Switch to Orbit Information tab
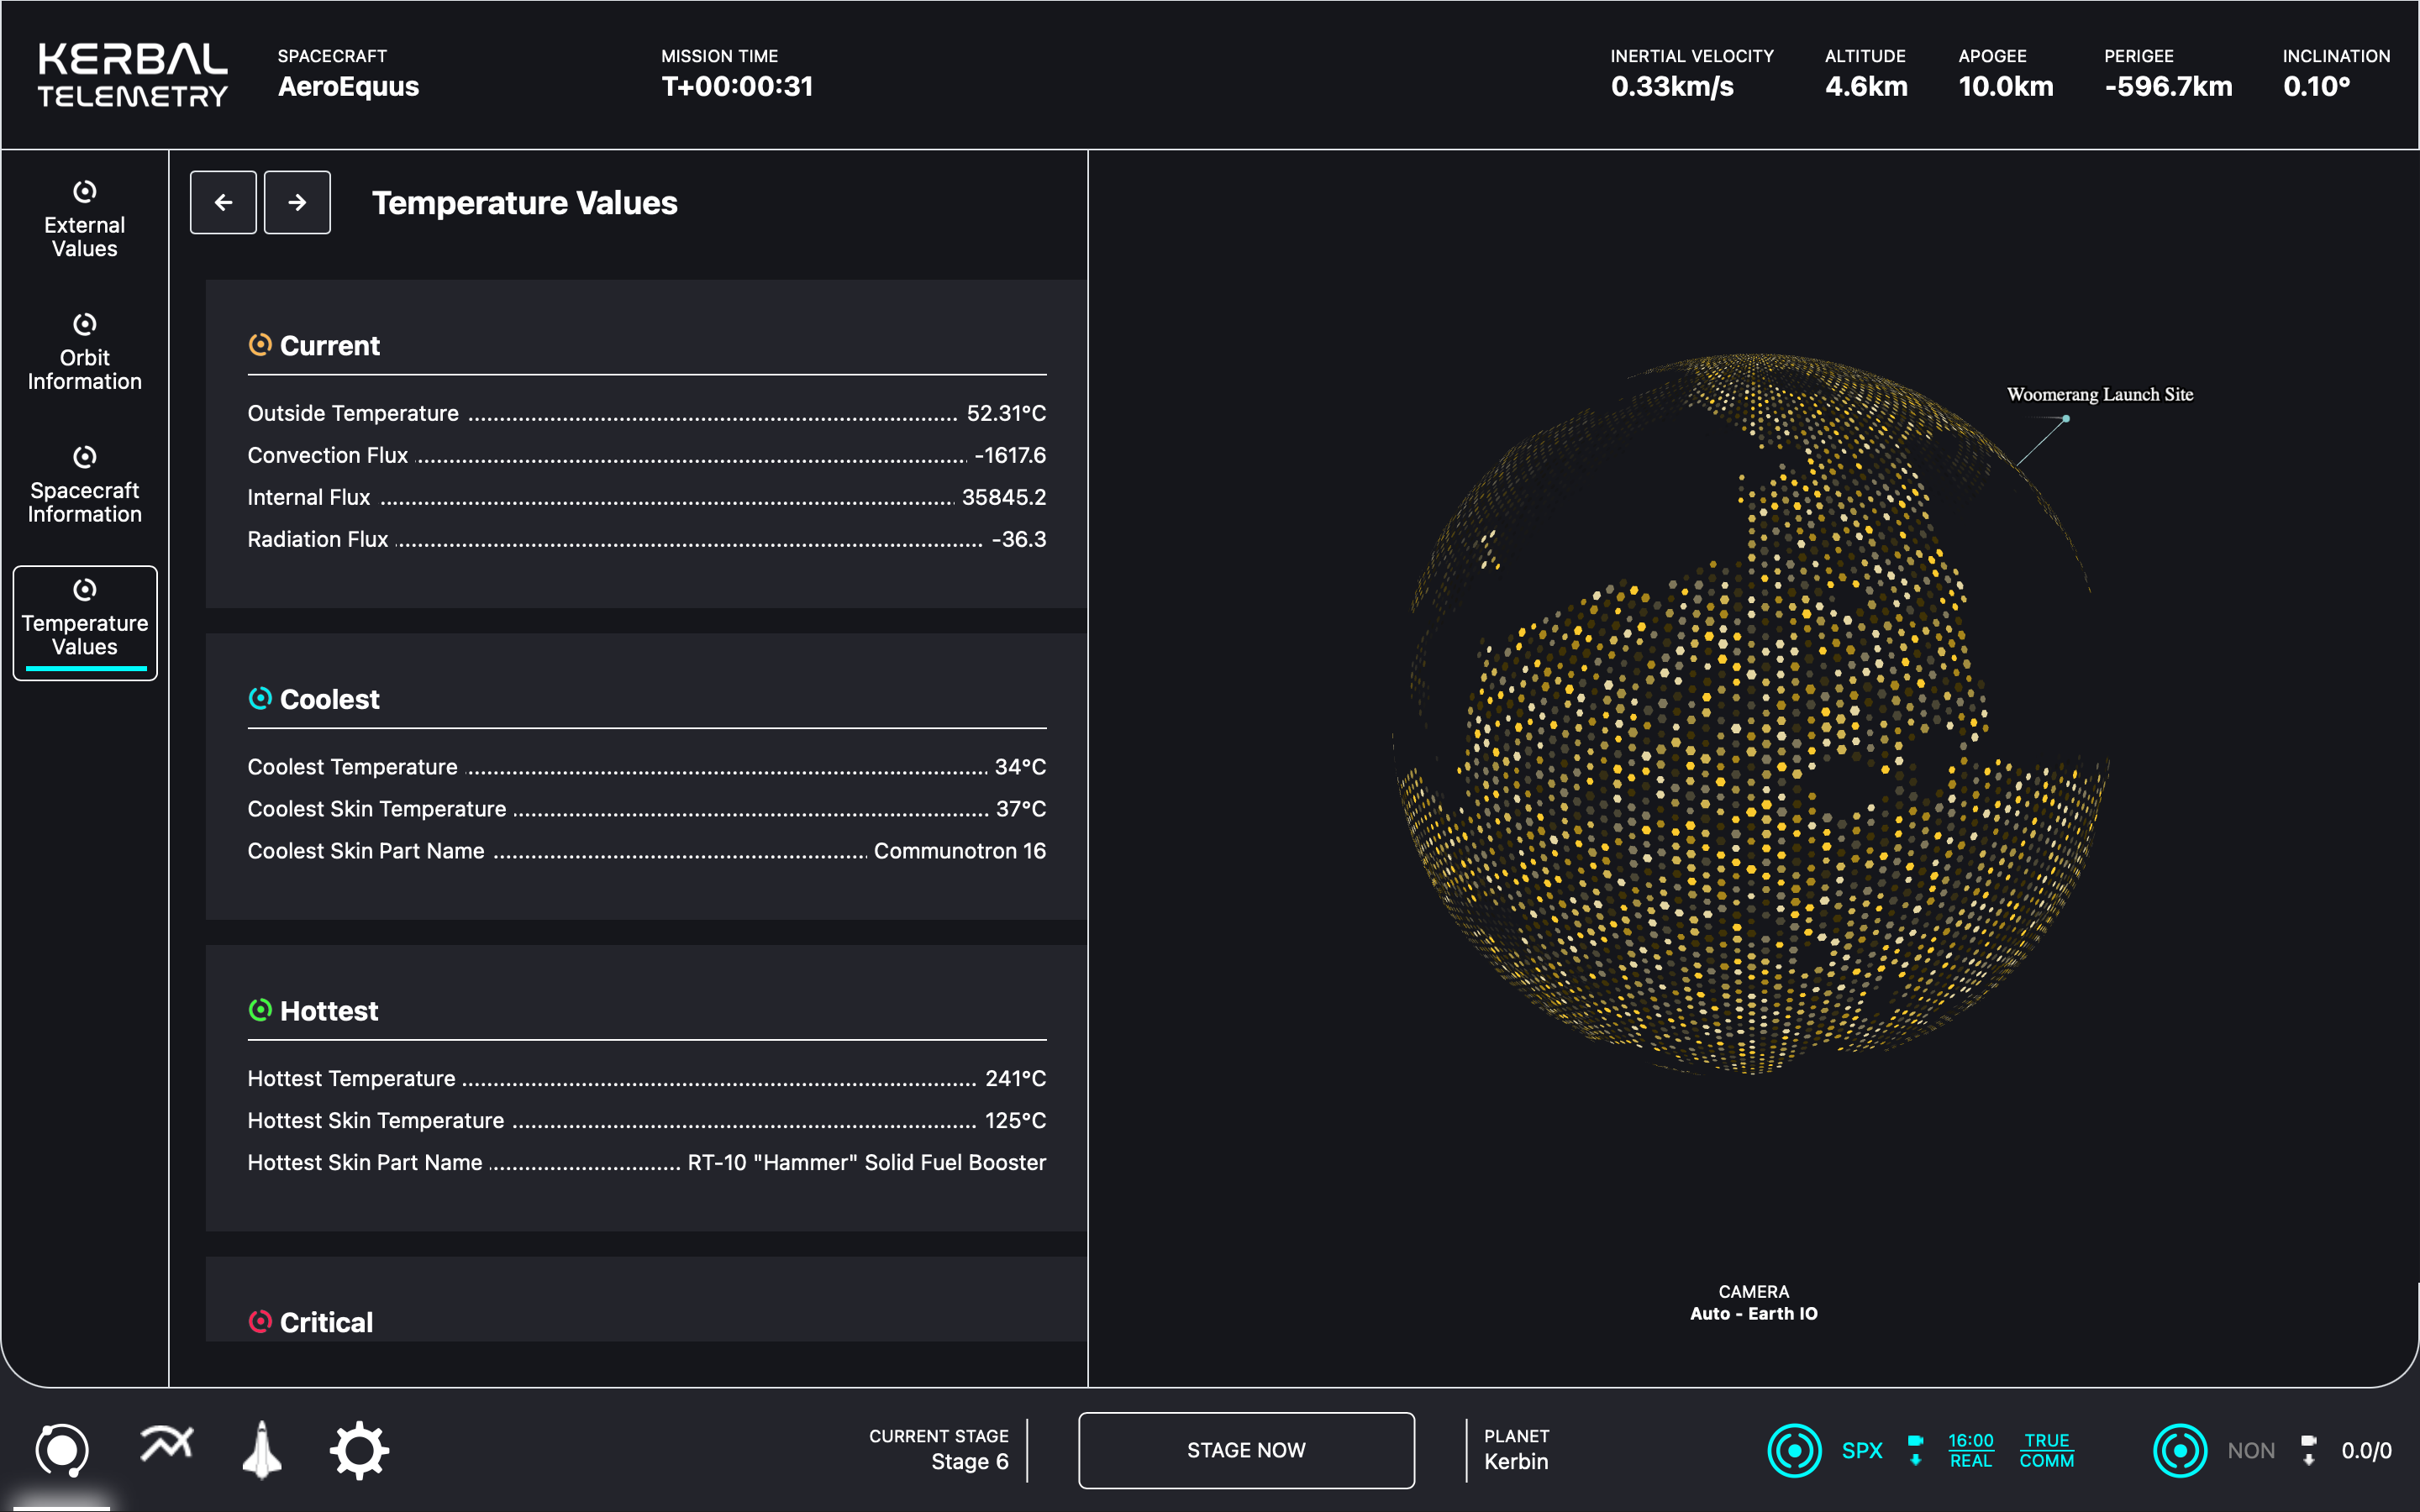This screenshot has height=1512, width=2420. 85,353
